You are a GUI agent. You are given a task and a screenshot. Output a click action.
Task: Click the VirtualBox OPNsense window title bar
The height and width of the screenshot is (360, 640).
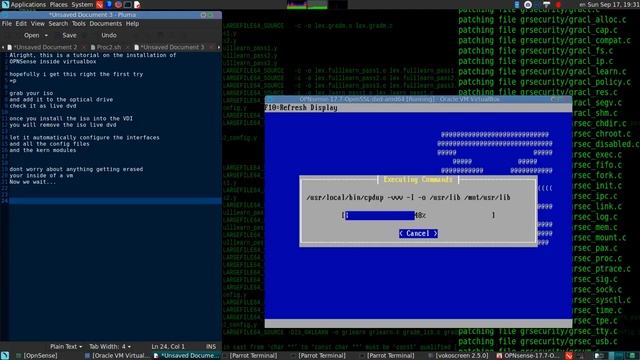(x=418, y=99)
